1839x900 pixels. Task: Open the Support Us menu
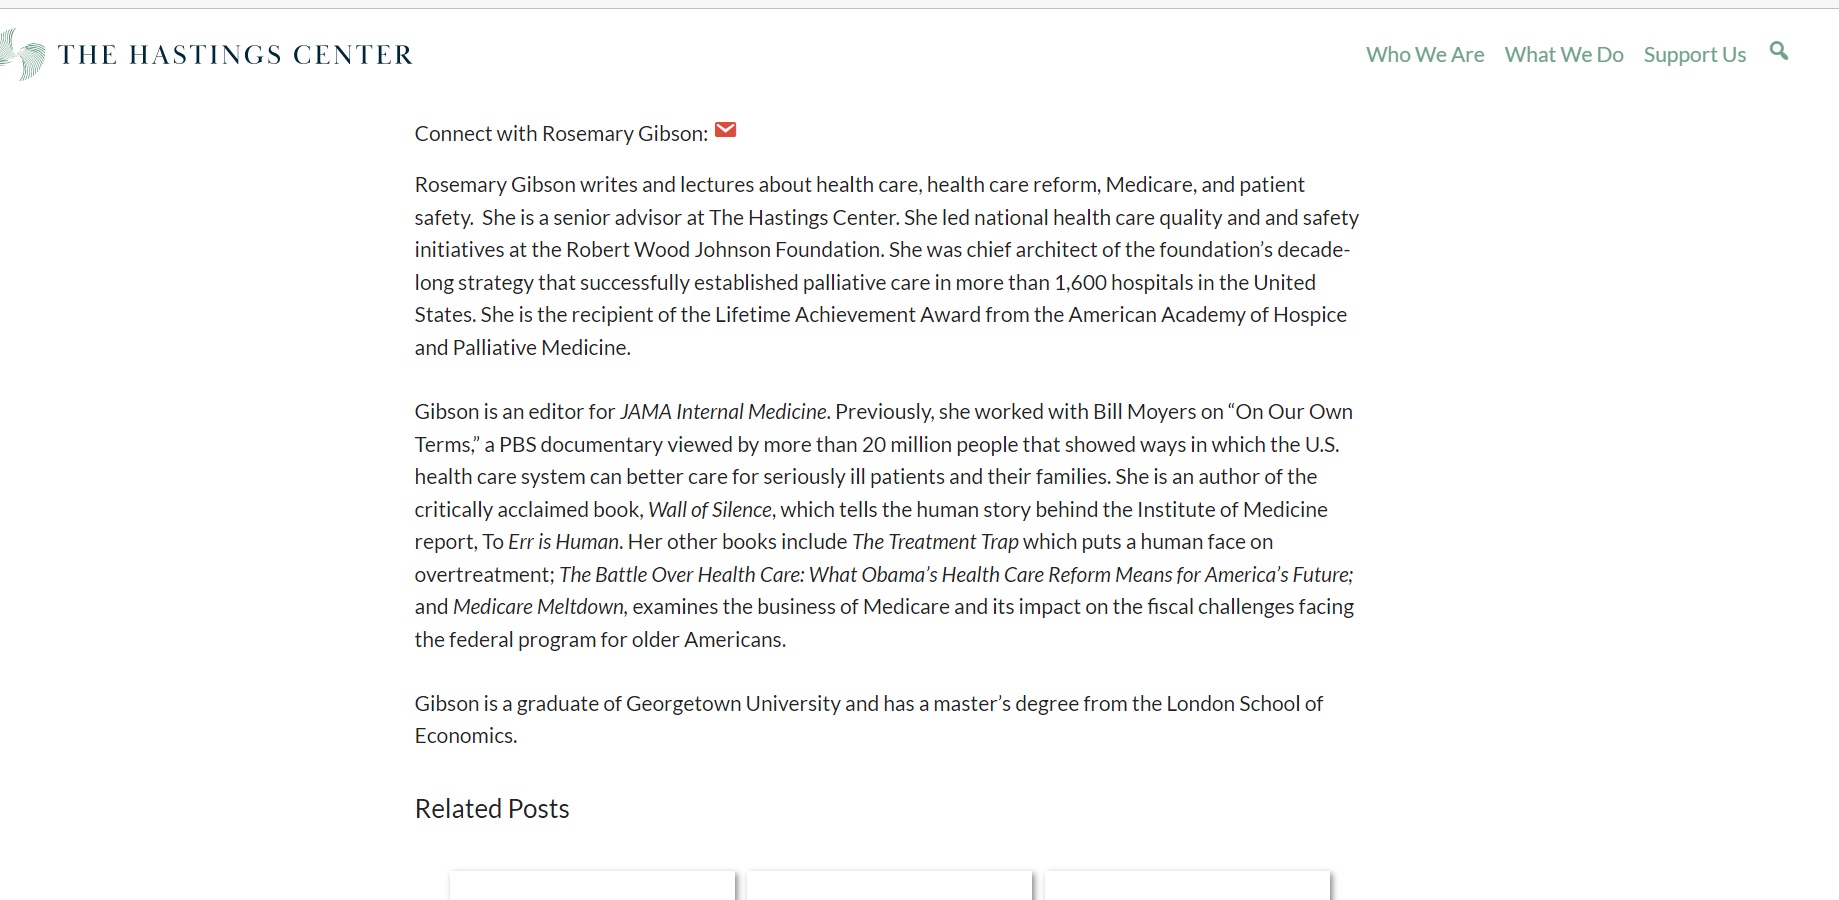[1695, 55]
